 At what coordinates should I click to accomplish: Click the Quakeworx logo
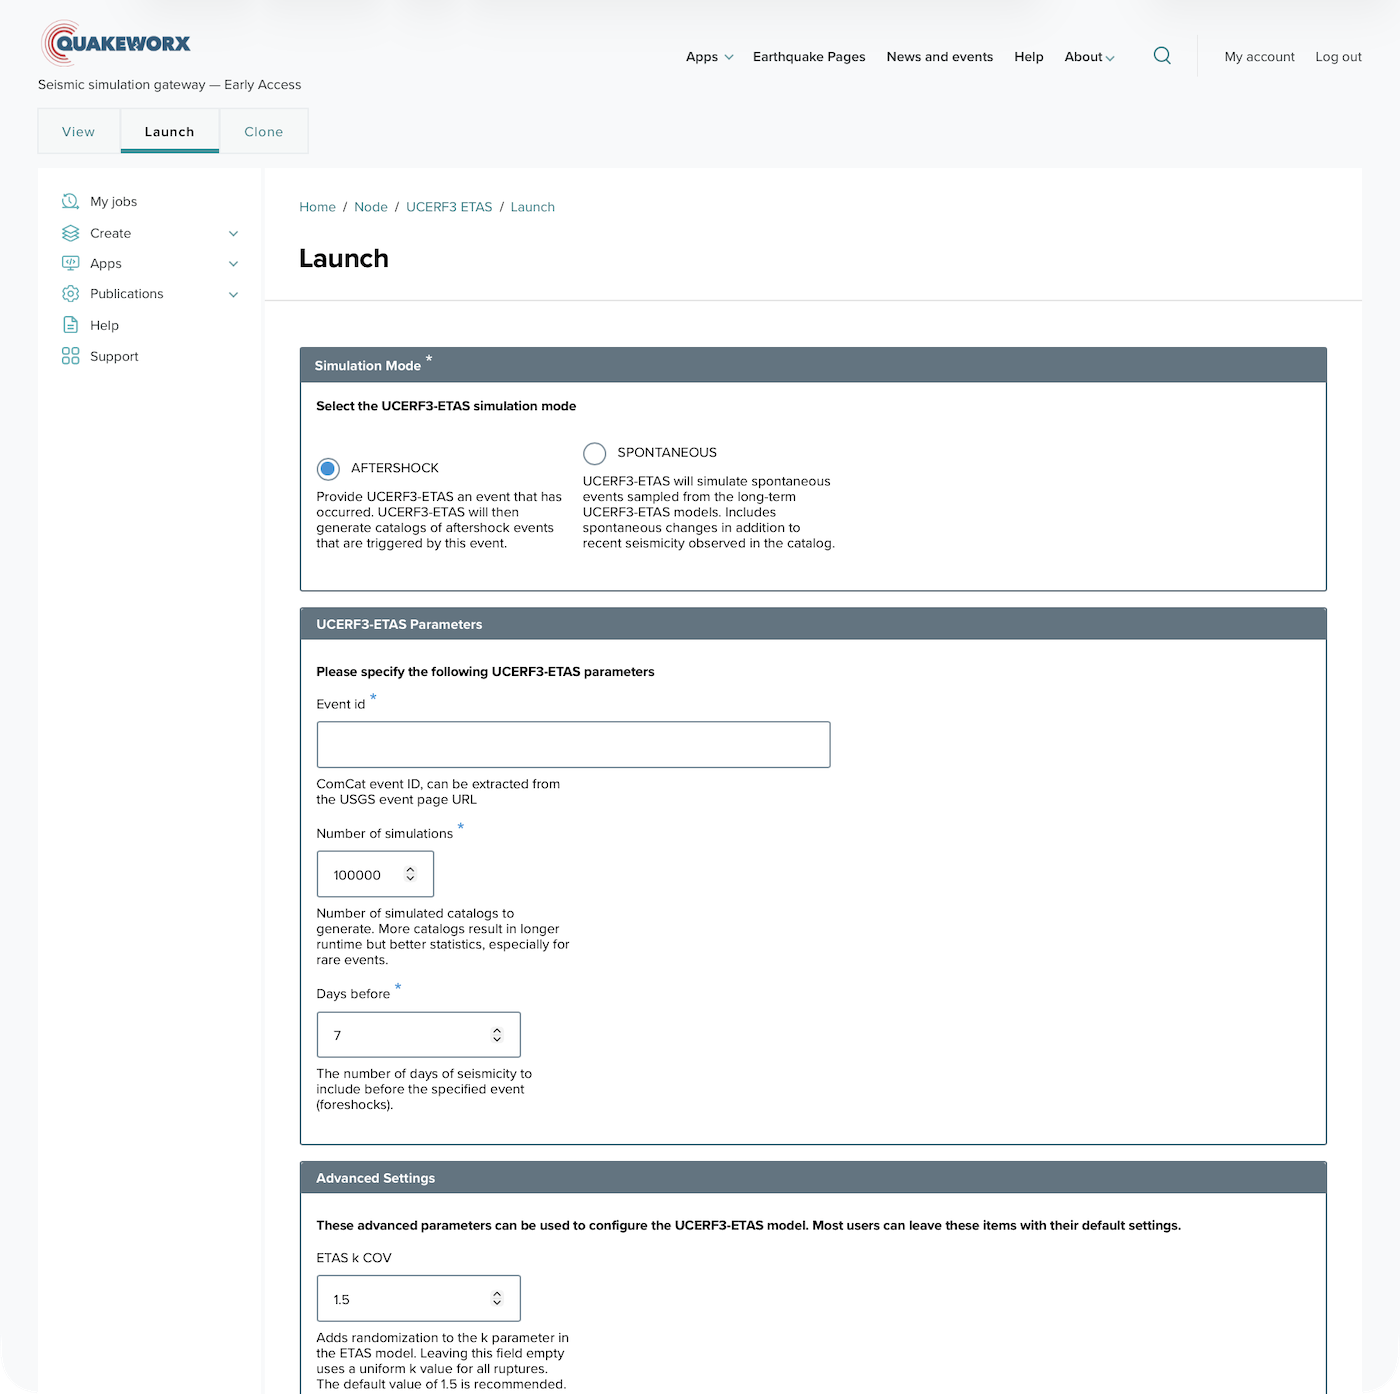(x=115, y=42)
